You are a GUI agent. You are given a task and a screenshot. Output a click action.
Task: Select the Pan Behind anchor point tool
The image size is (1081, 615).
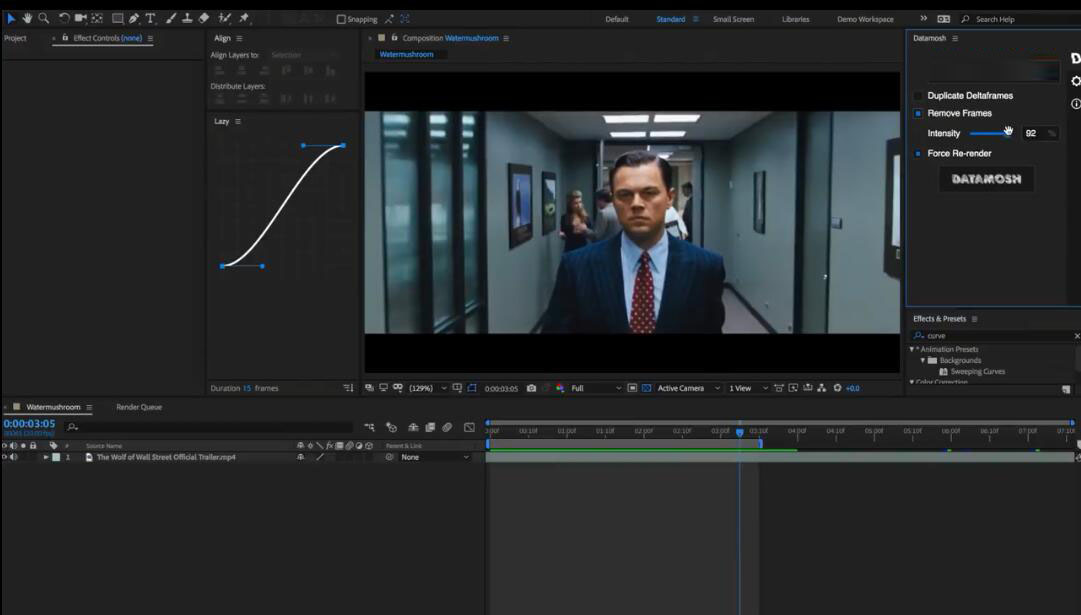(x=97, y=19)
